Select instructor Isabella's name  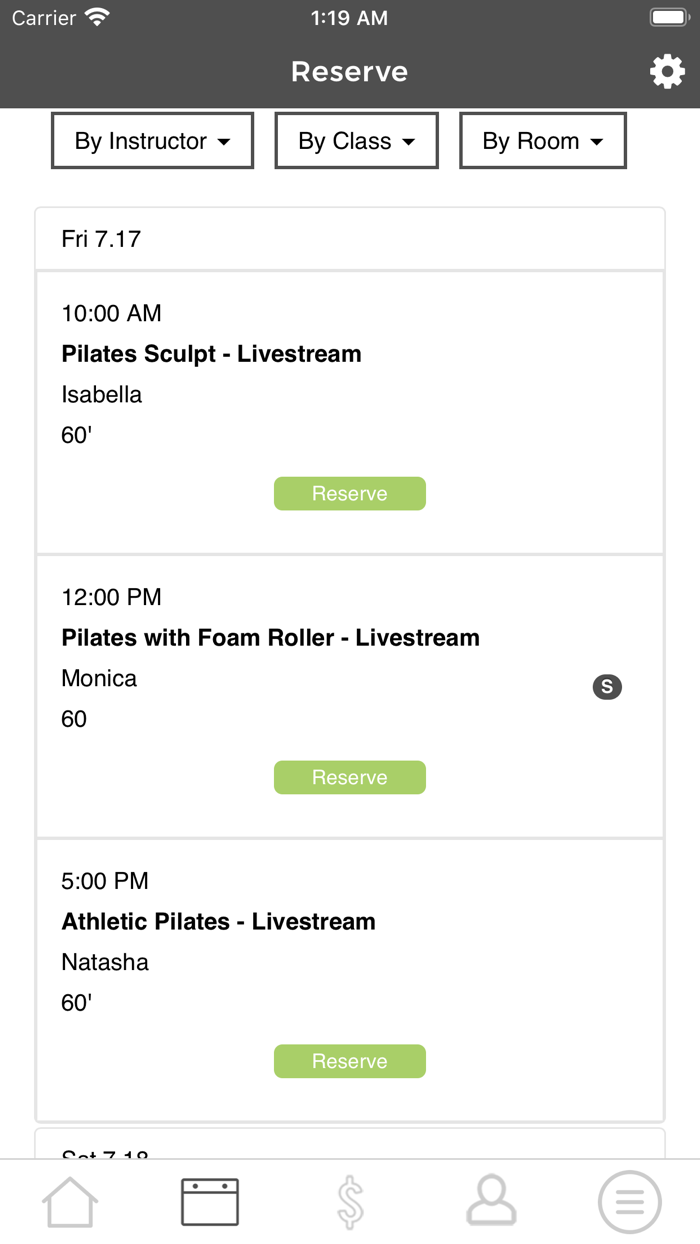(x=101, y=395)
